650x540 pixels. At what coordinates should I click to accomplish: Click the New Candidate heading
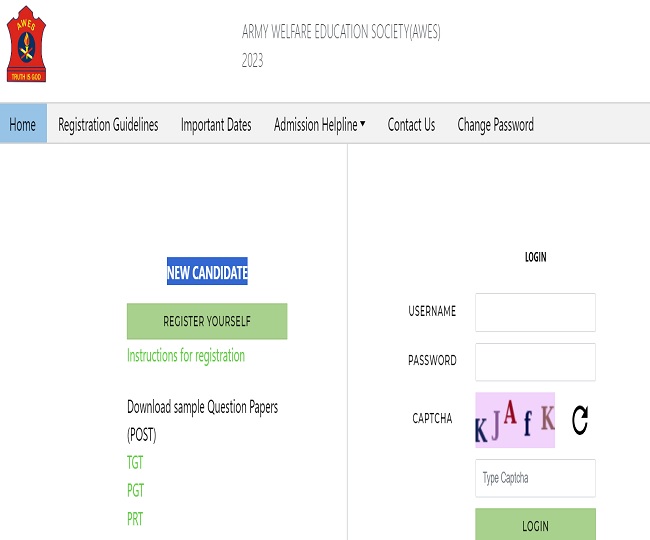207,272
